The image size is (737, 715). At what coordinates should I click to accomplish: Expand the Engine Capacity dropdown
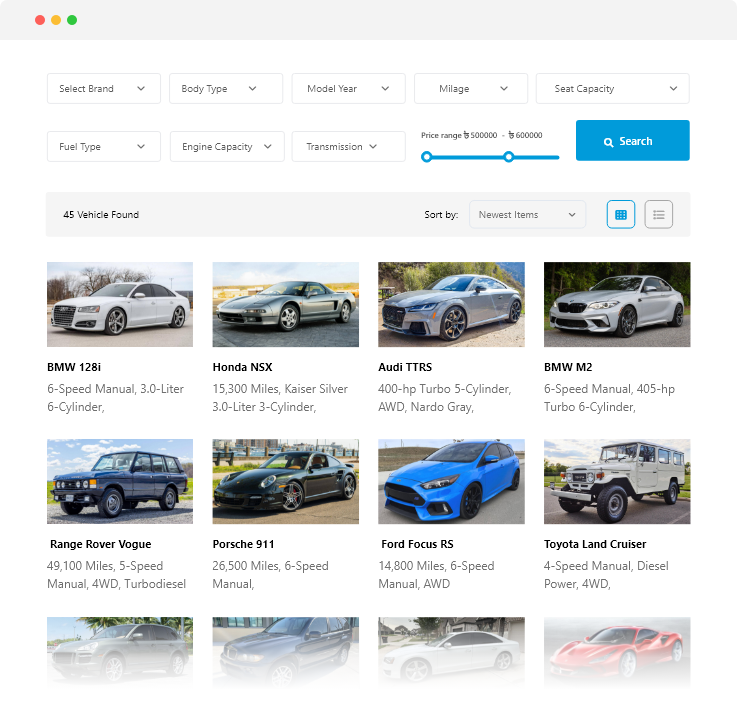227,147
